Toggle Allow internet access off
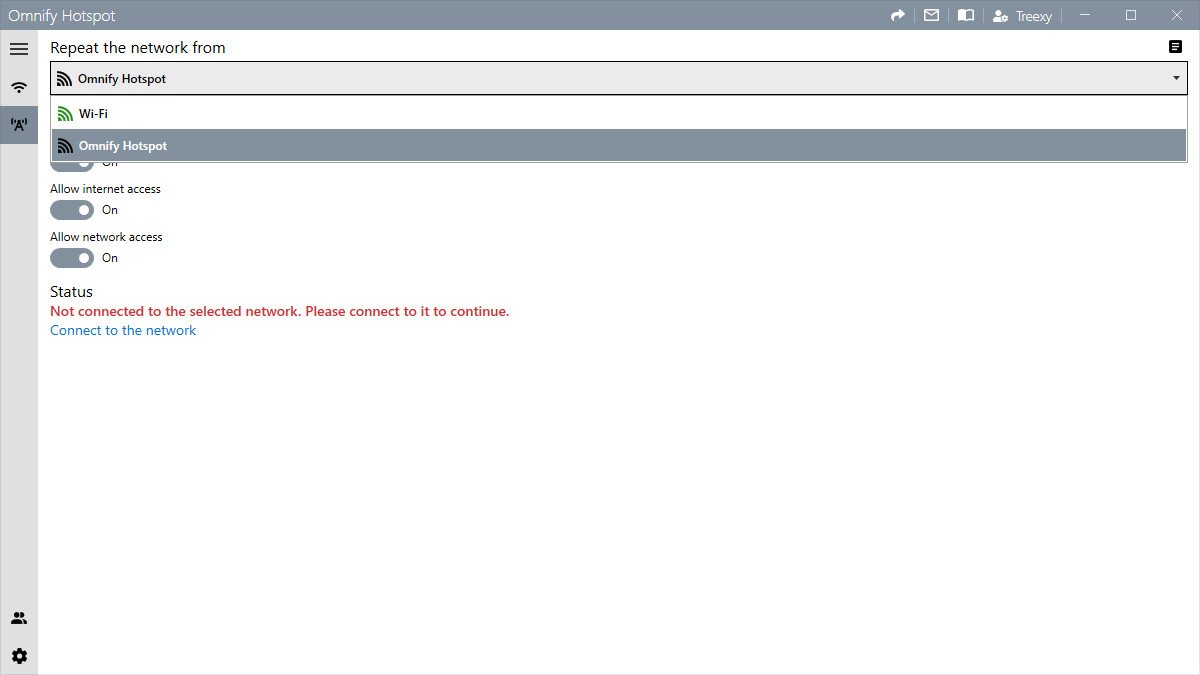 point(71,210)
